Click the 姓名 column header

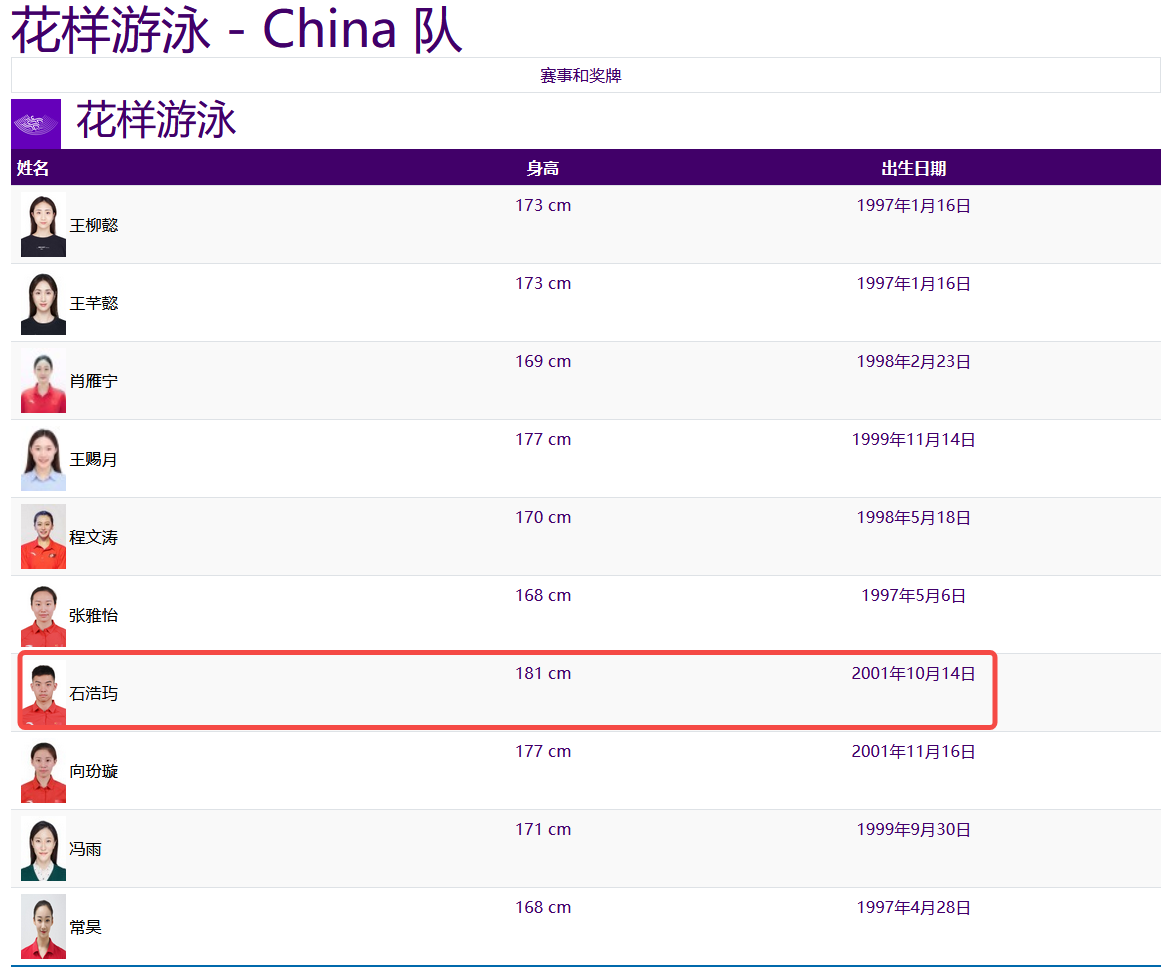(30, 167)
